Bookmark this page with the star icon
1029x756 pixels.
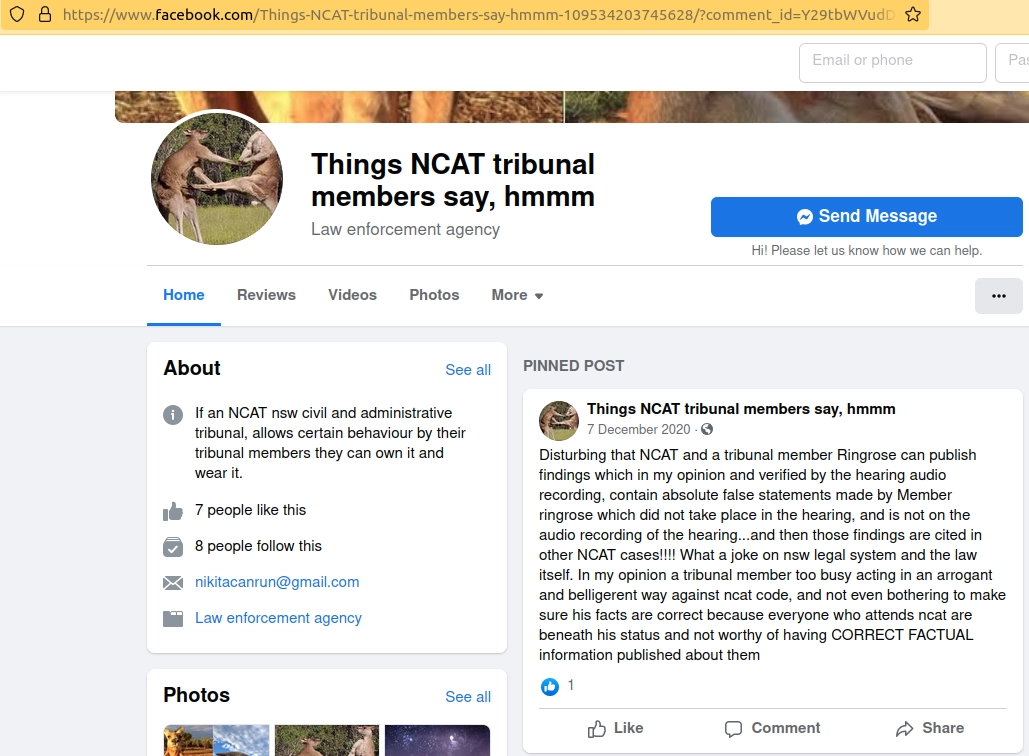click(913, 14)
